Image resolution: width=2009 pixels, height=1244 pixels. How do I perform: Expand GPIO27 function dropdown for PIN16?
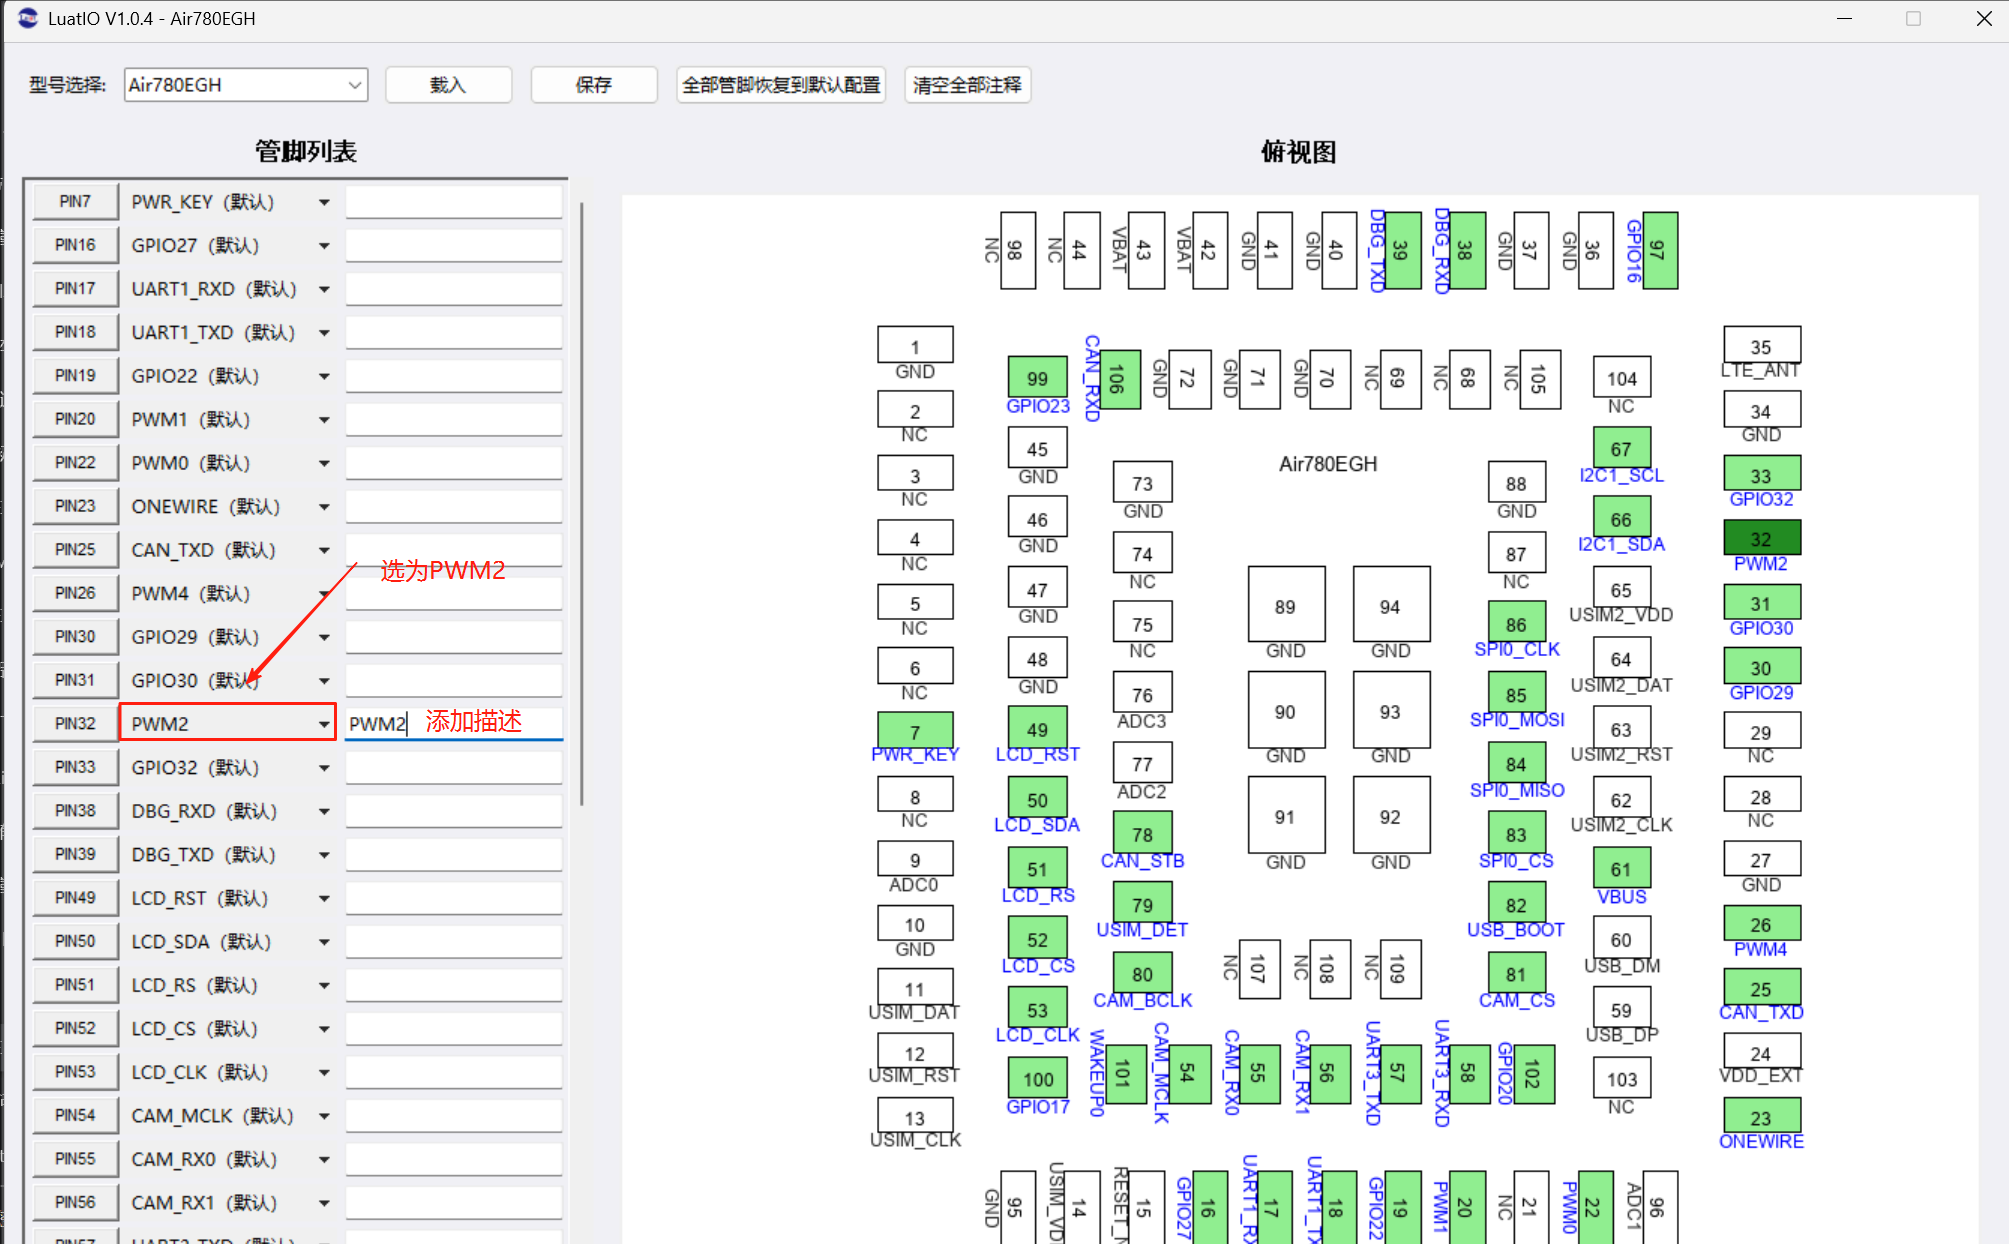324,246
